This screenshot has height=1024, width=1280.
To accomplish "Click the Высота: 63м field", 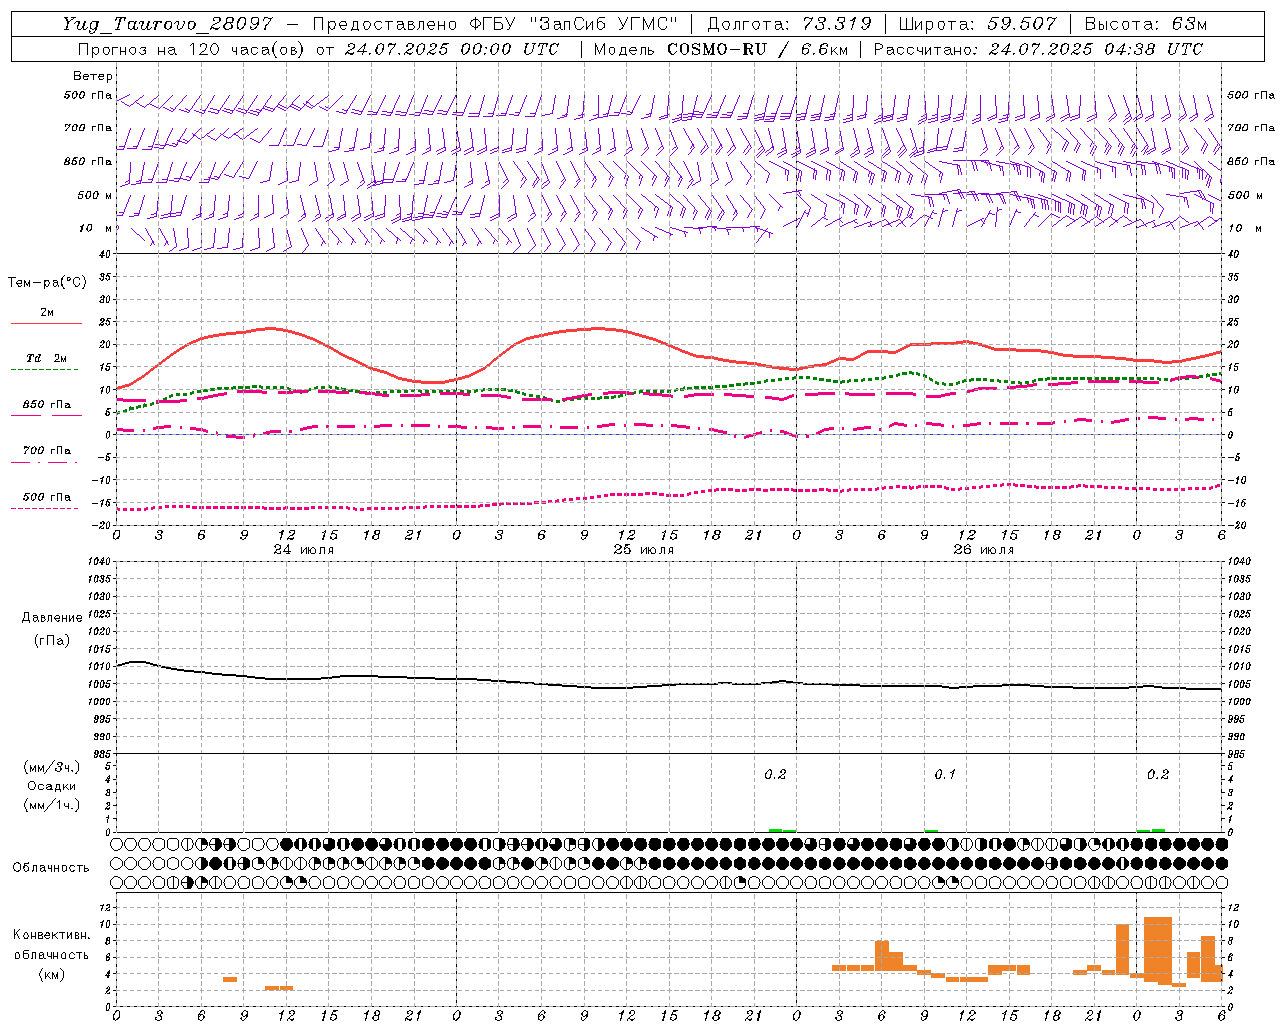I will [1145, 24].
